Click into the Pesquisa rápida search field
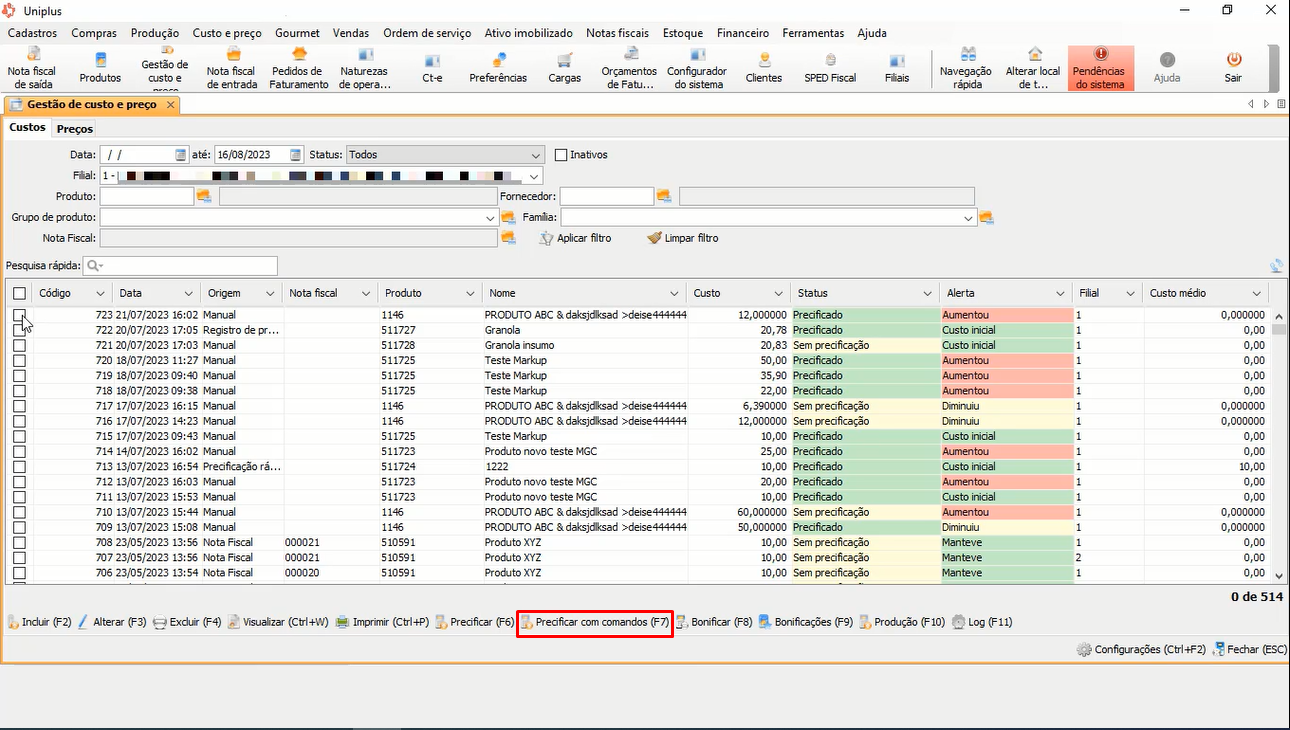1290x730 pixels. pyautogui.click(x=180, y=266)
